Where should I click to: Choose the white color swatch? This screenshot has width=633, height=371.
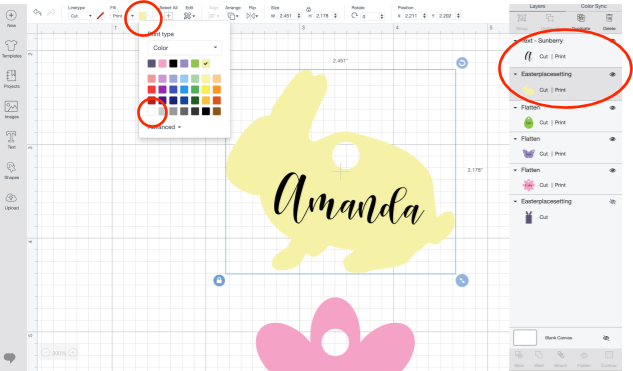click(151, 111)
